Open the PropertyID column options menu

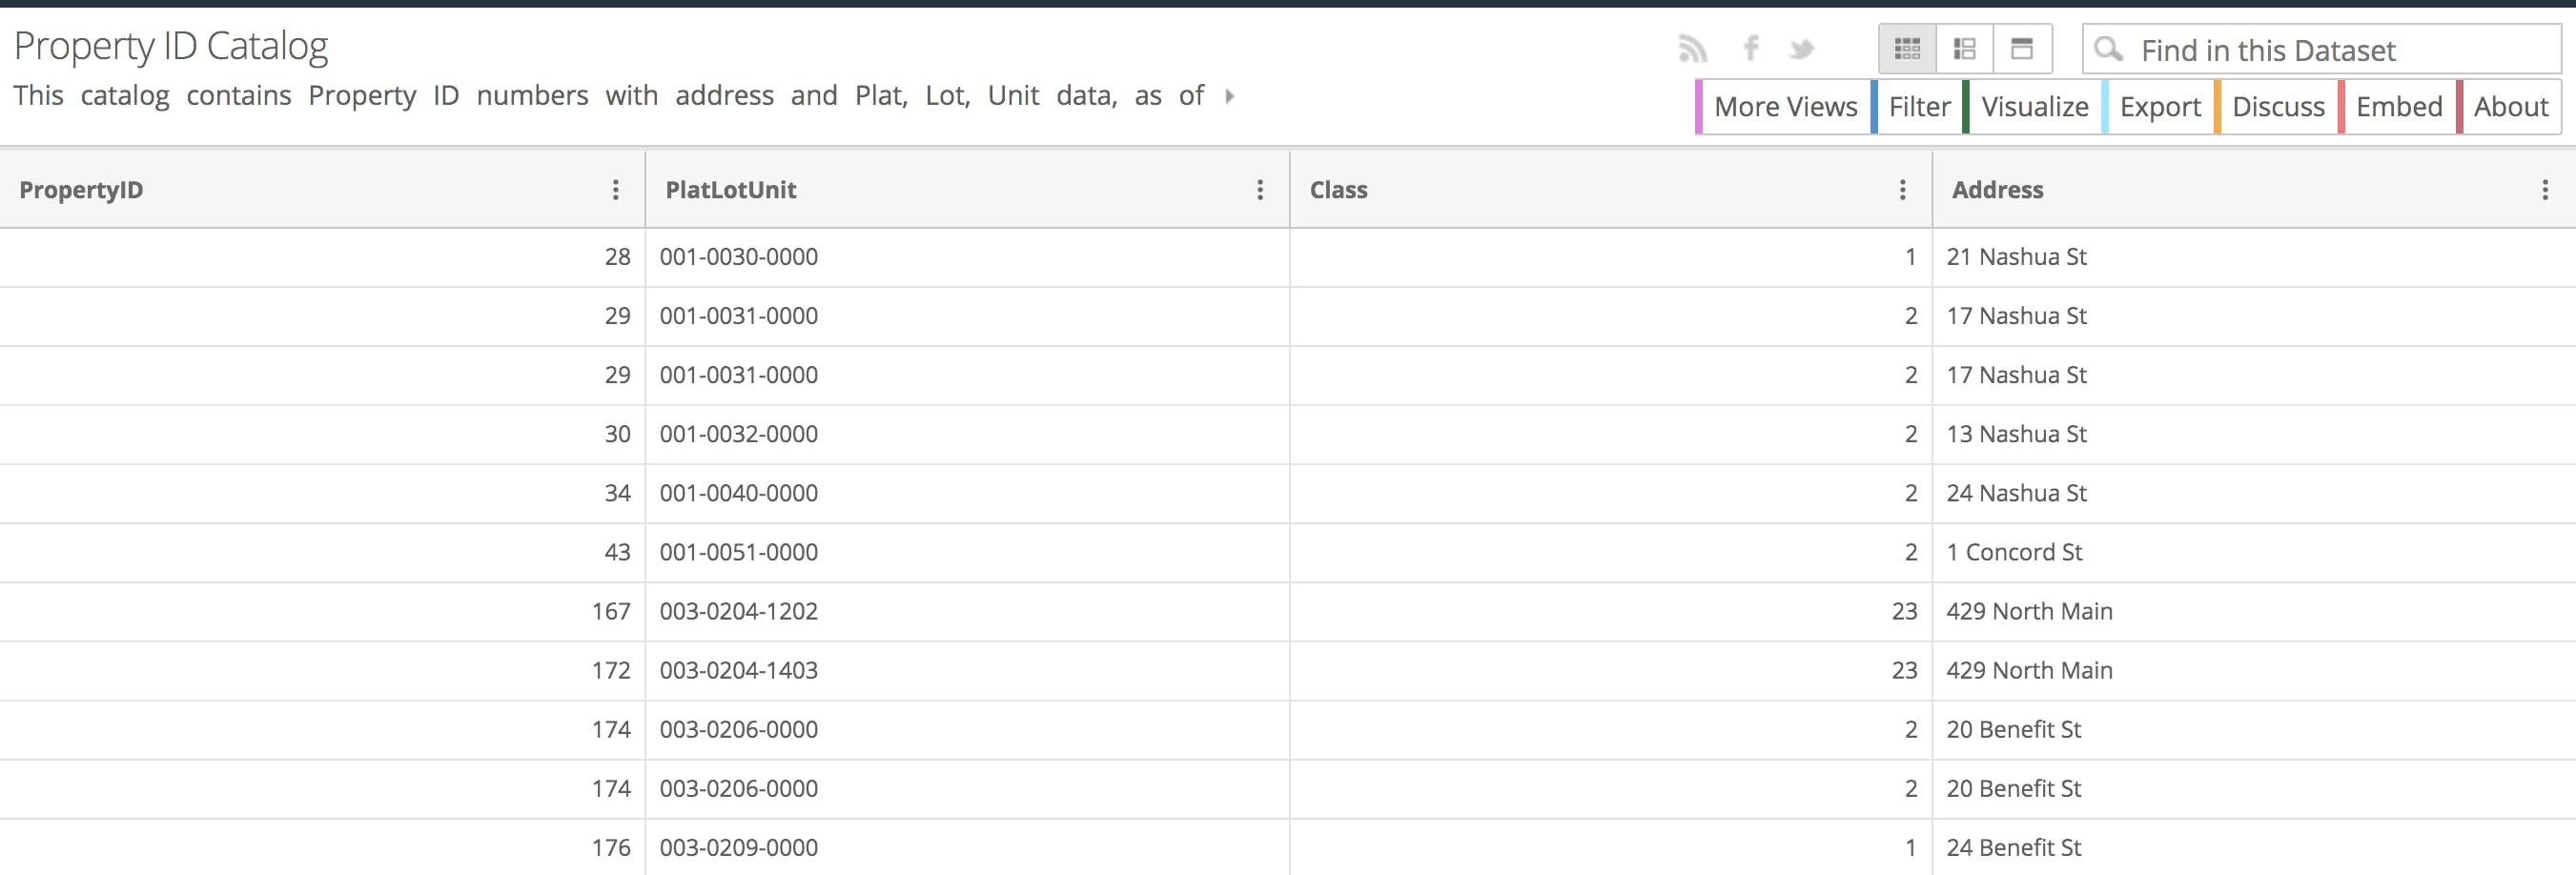[615, 190]
